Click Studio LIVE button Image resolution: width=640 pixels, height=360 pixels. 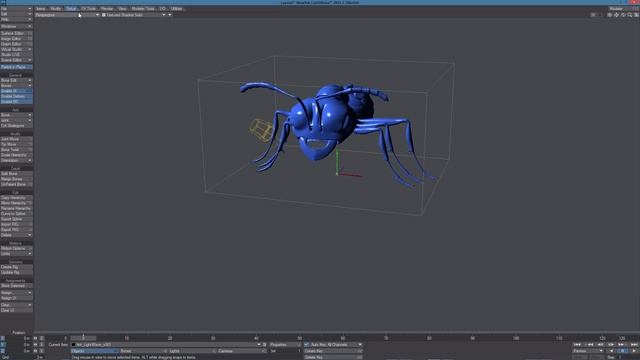[16, 54]
